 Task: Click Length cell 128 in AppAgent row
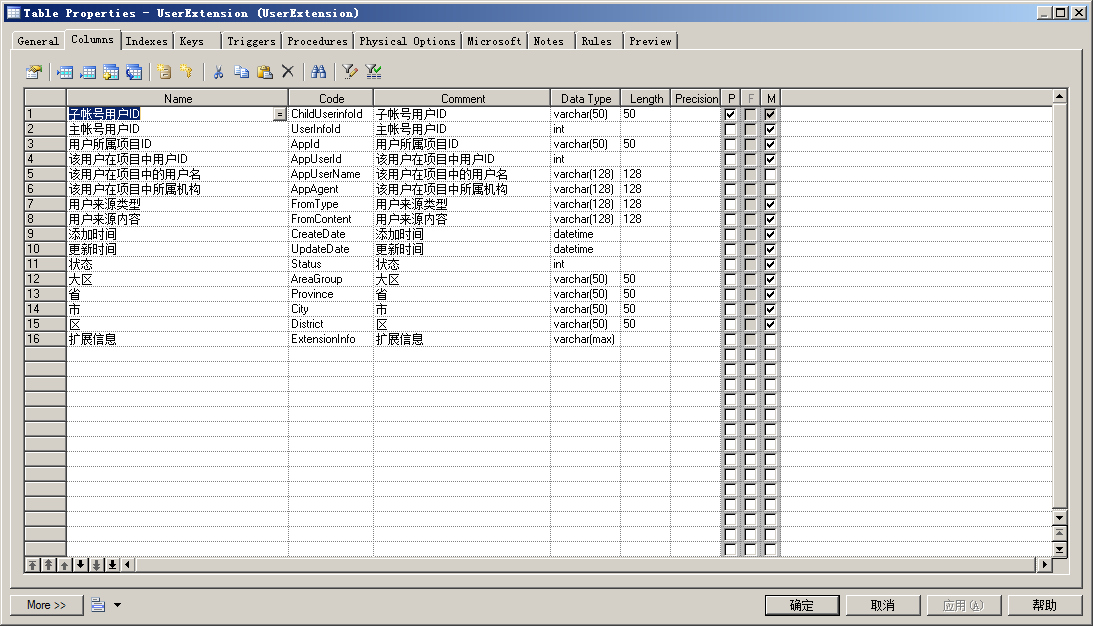coord(645,189)
